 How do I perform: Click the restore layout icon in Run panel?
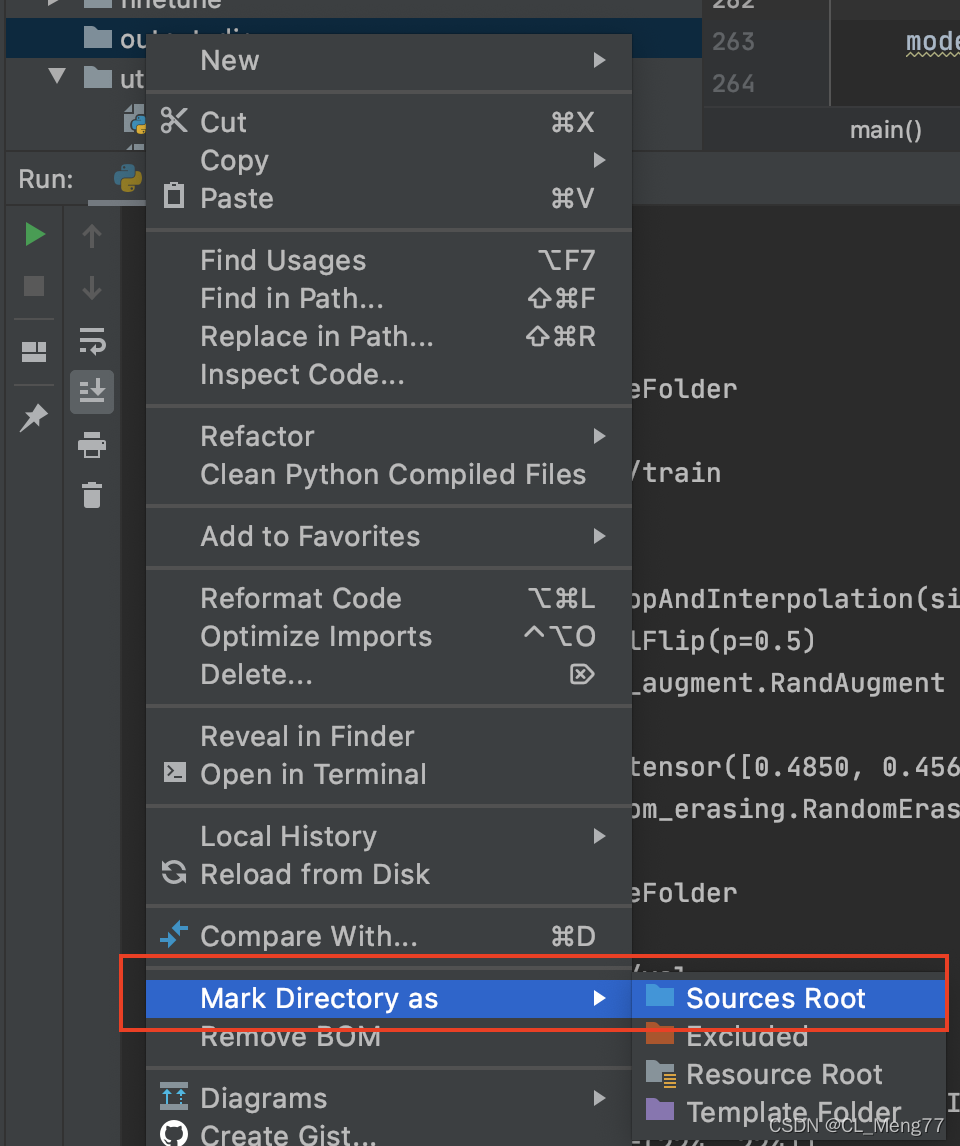click(x=34, y=352)
